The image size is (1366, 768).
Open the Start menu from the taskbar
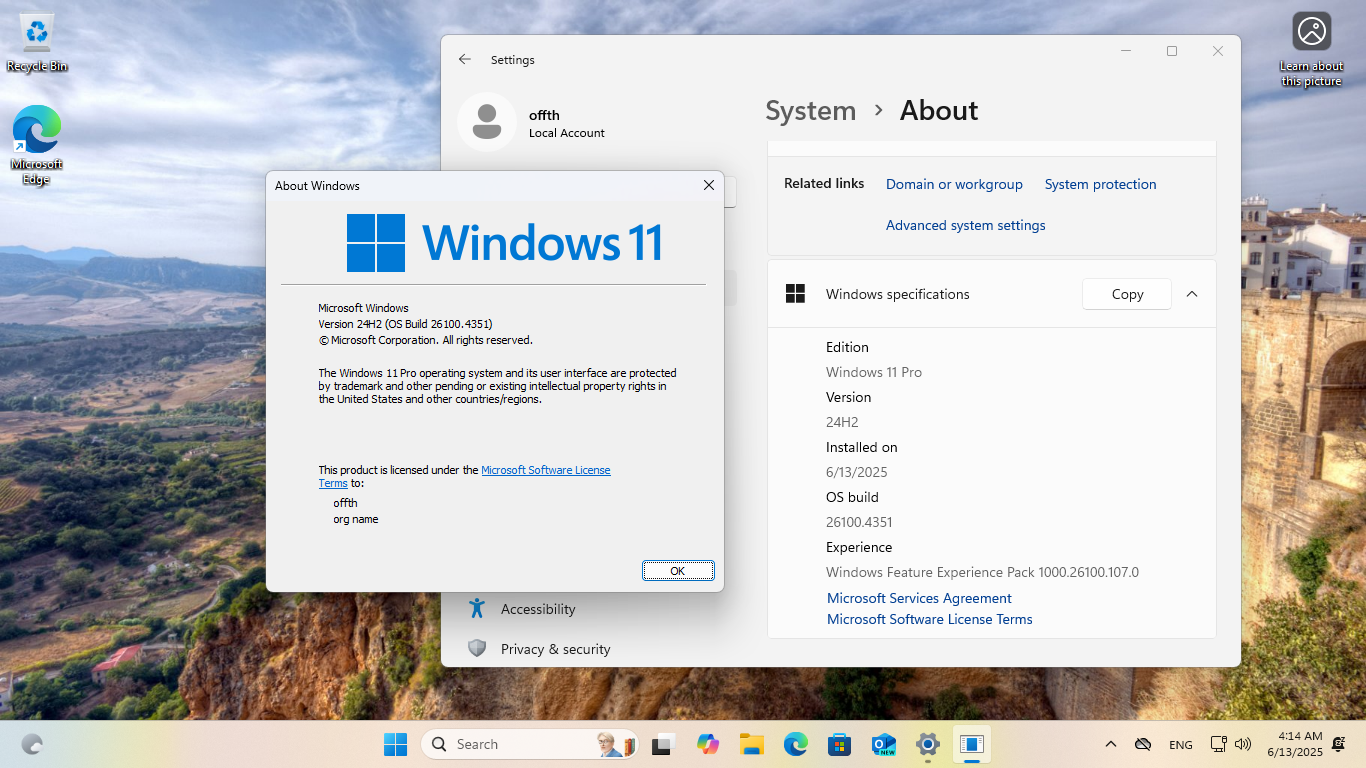tap(396, 744)
